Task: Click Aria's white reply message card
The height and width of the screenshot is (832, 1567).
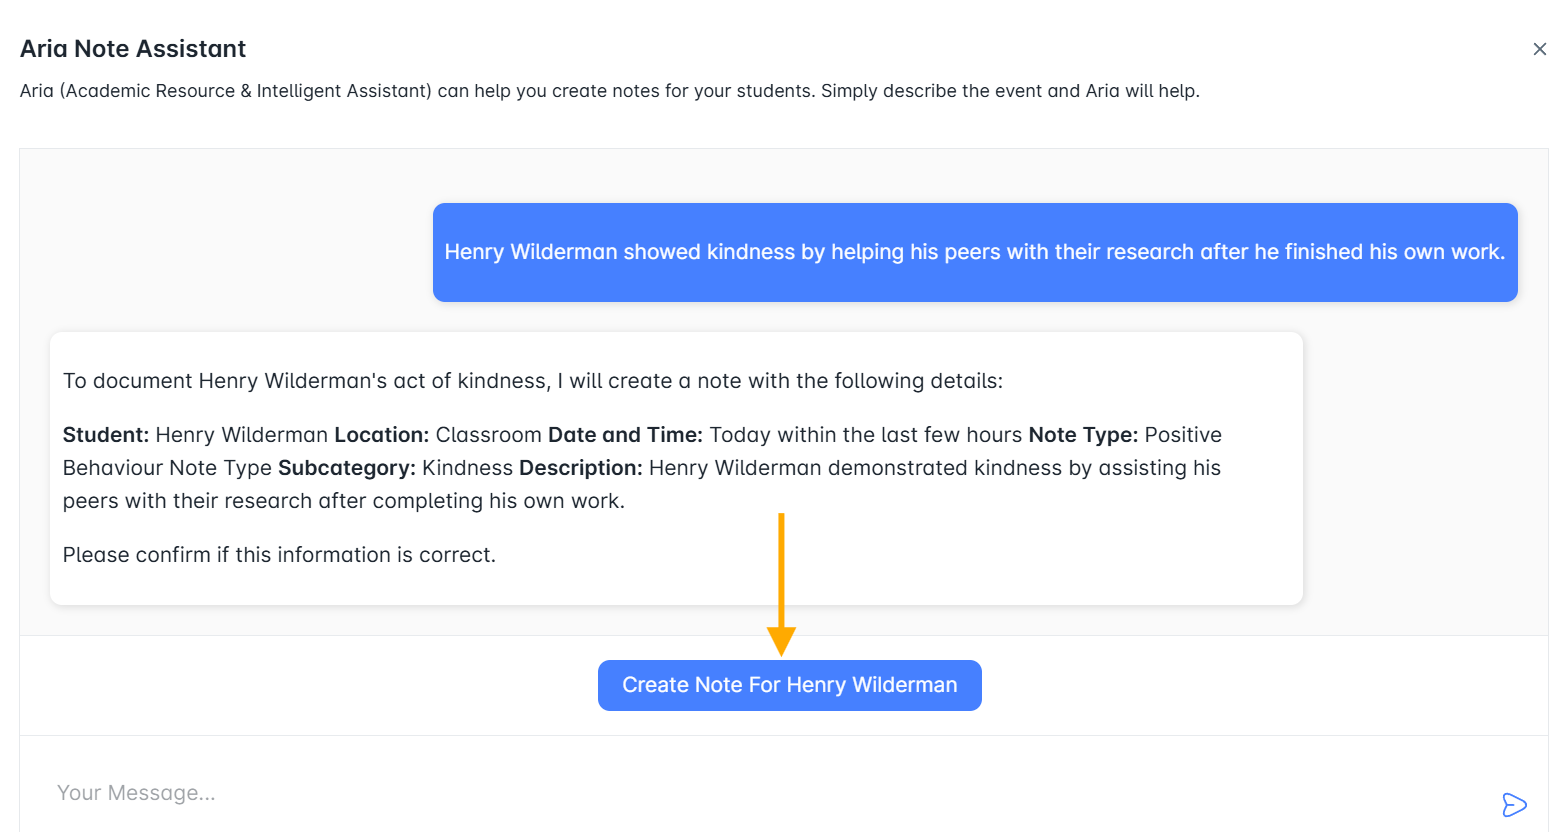Action: [676, 468]
